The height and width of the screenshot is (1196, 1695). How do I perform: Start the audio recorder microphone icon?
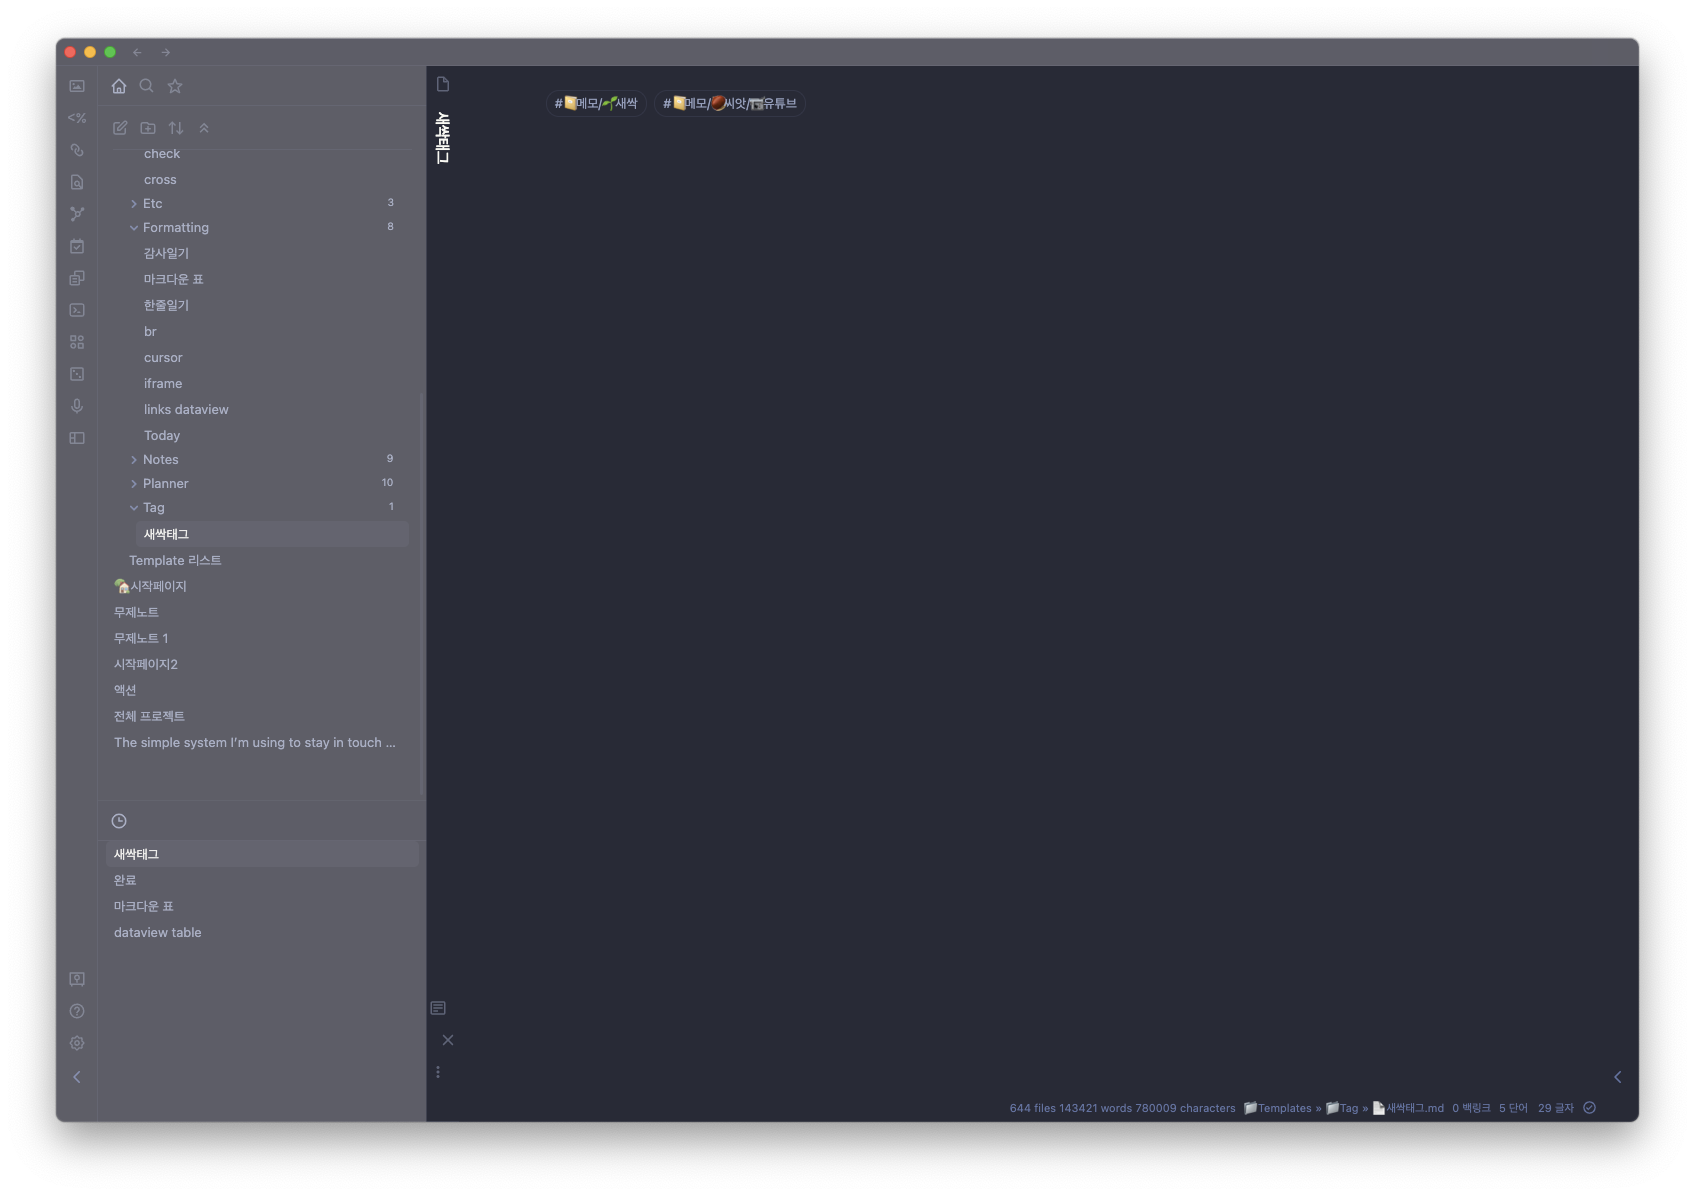tap(77, 406)
